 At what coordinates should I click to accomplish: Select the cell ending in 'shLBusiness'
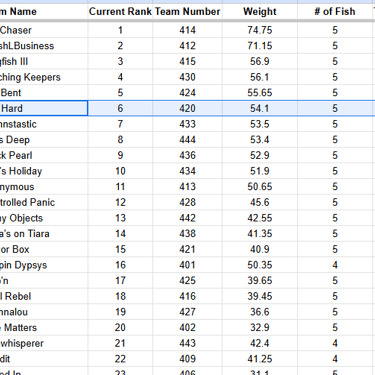pyautogui.click(x=44, y=46)
